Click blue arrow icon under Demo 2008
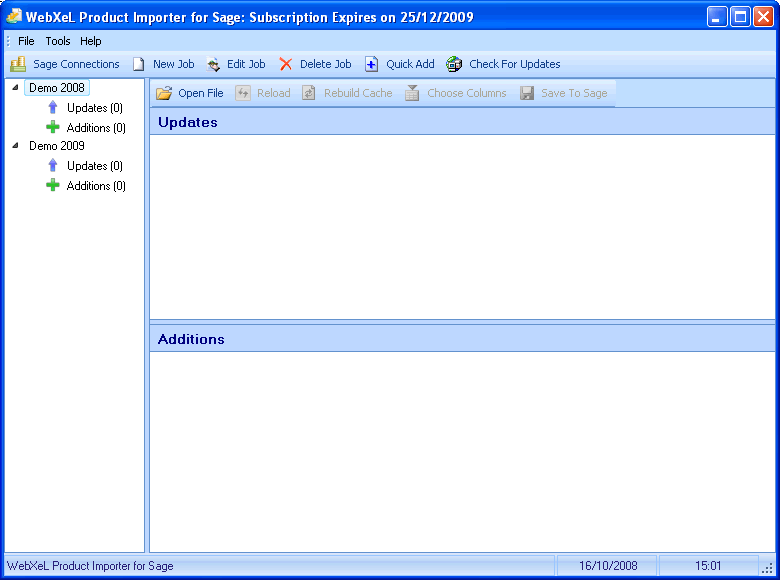This screenshot has height=580, width=780. (x=53, y=107)
